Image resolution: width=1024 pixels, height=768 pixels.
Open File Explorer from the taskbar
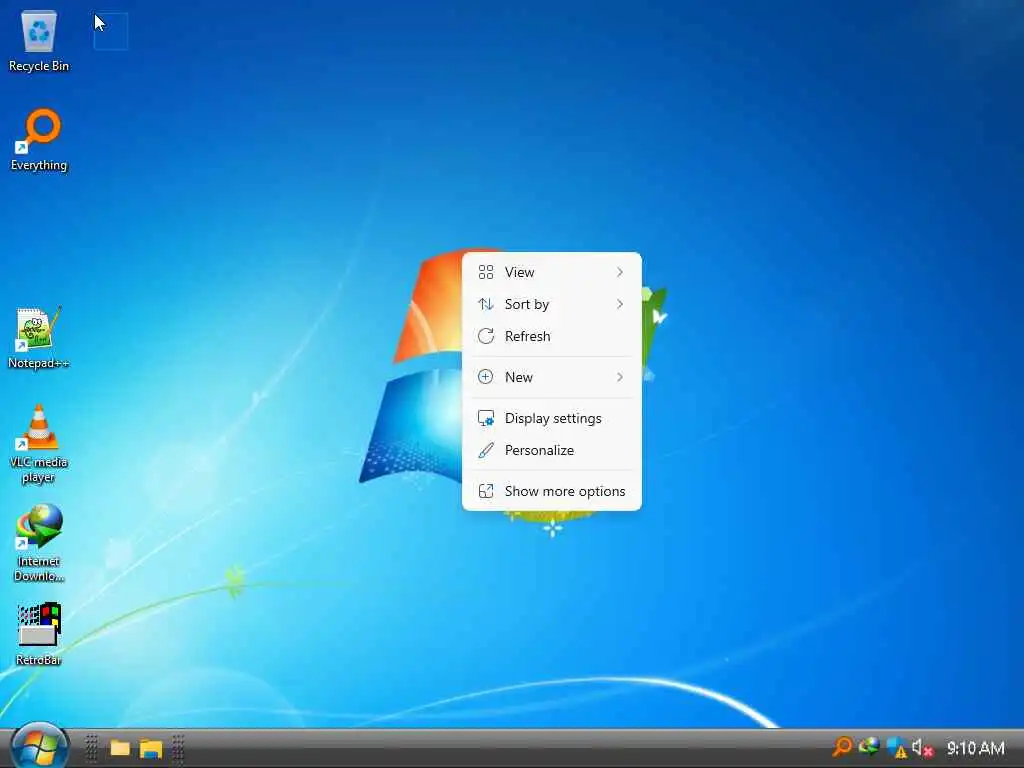151,748
